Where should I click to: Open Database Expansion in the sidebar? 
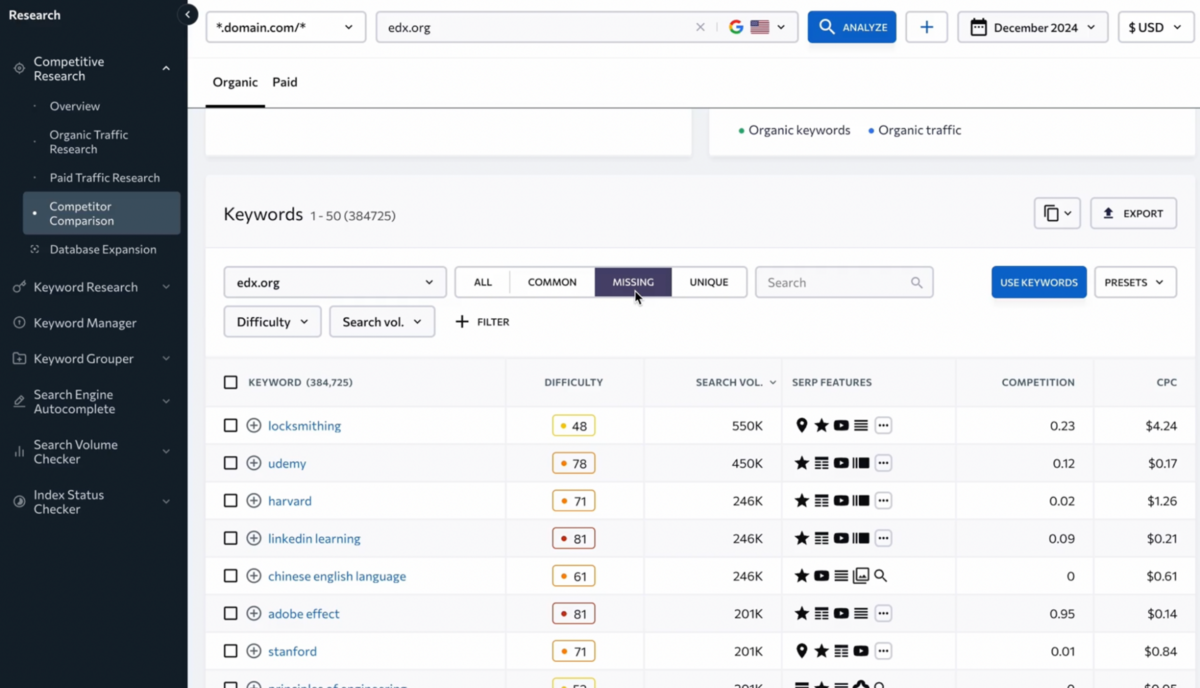[x=103, y=249]
